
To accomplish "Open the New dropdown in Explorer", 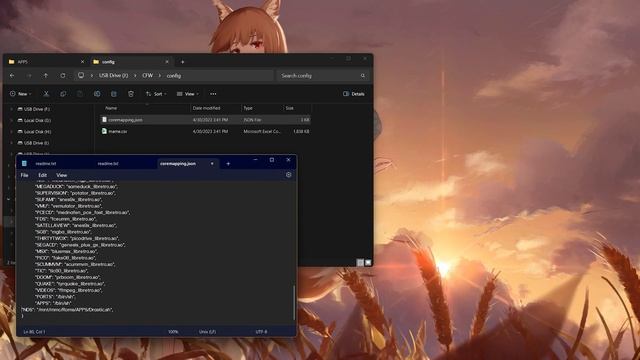I will [x=20, y=94].
